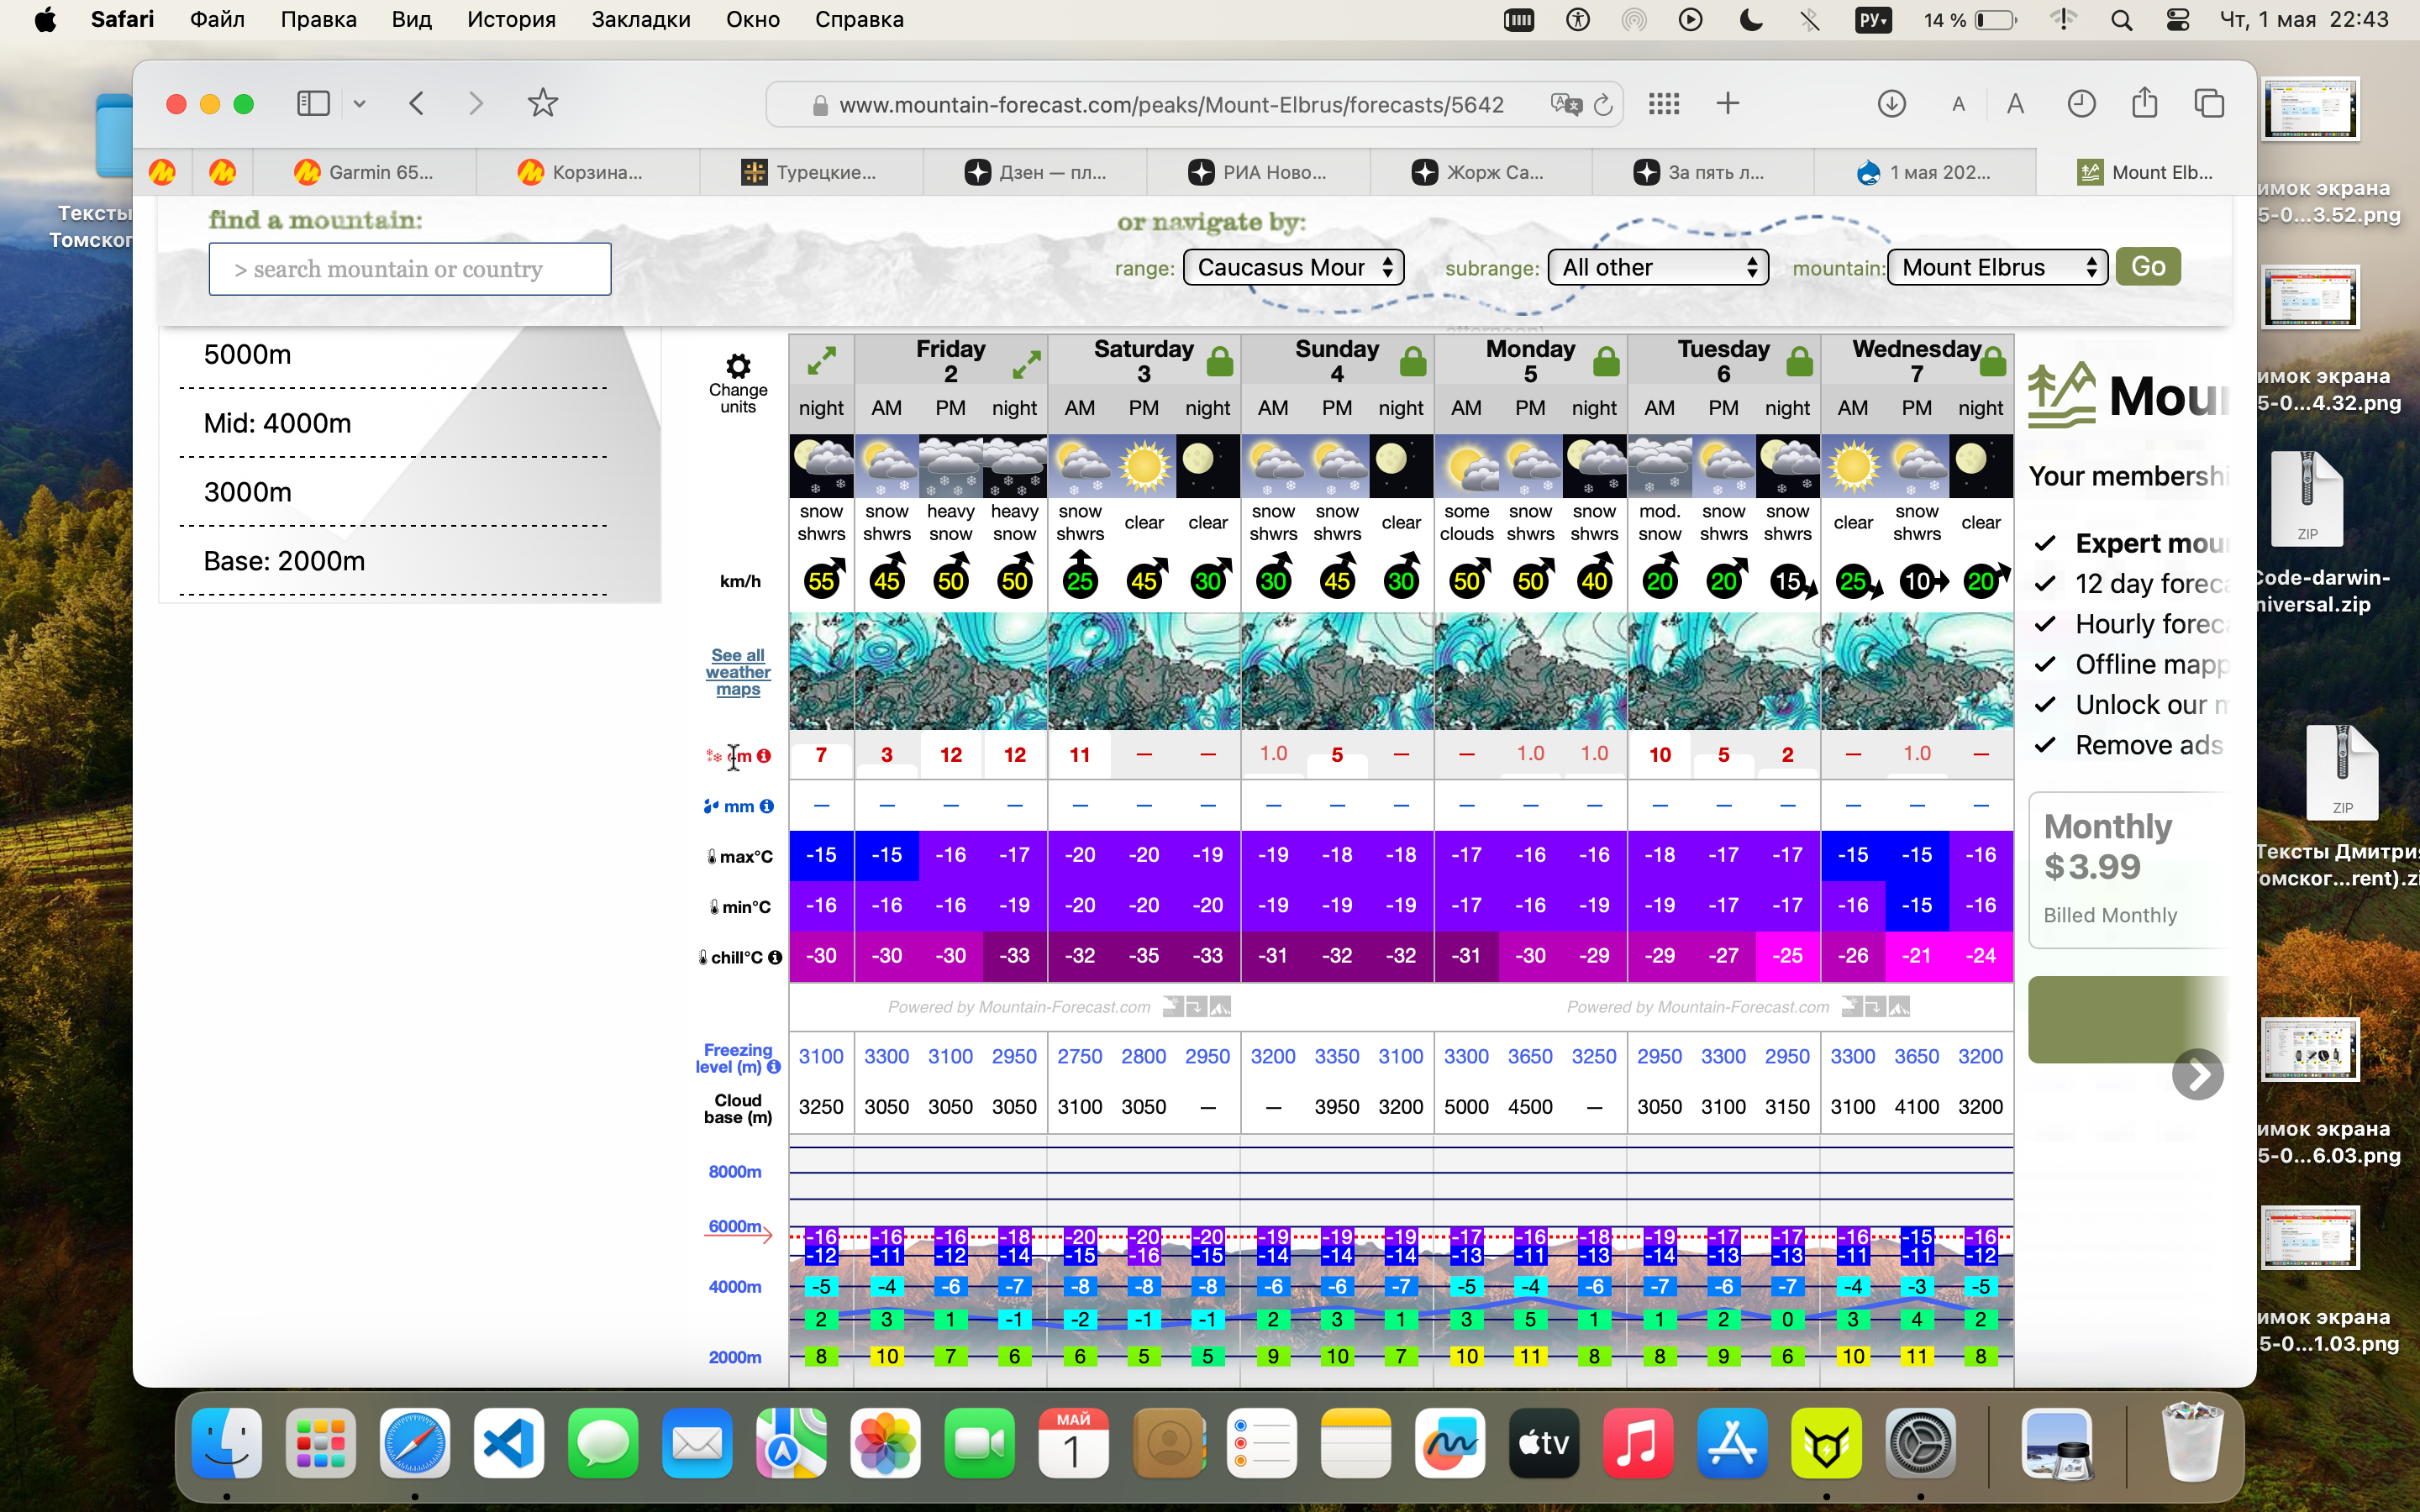Viewport: 2420px width, 1512px height.
Task: Open a new tab with the plus button
Action: pyautogui.click(x=1728, y=103)
